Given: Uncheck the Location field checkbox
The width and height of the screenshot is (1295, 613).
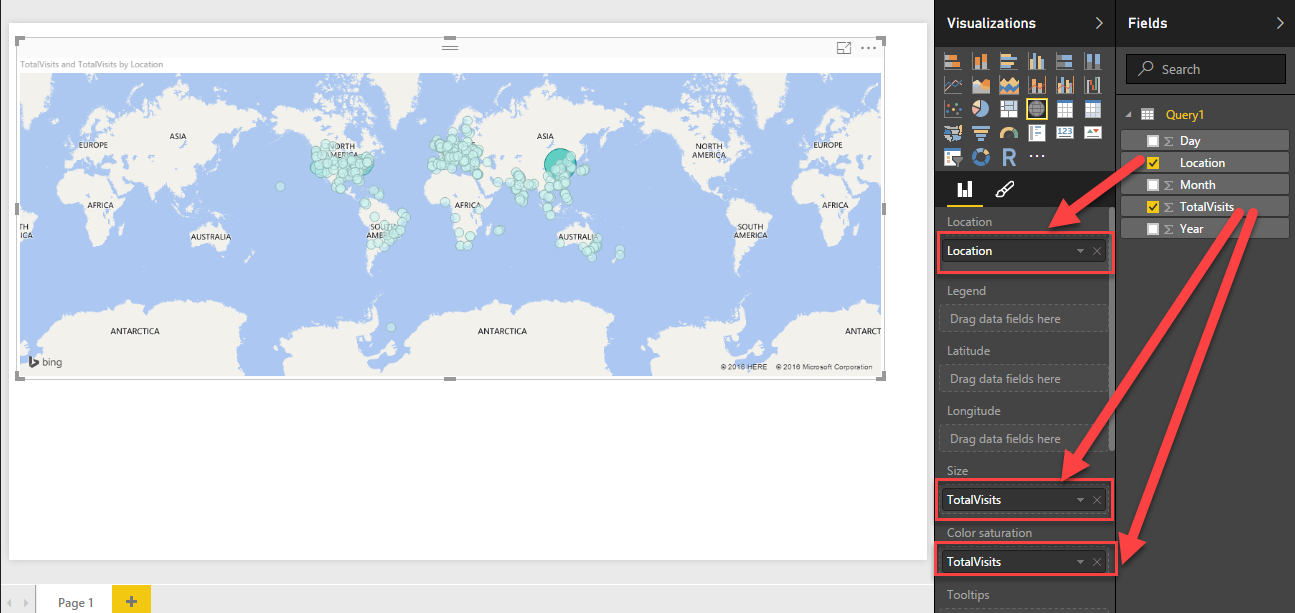Looking at the screenshot, I should [x=1153, y=163].
